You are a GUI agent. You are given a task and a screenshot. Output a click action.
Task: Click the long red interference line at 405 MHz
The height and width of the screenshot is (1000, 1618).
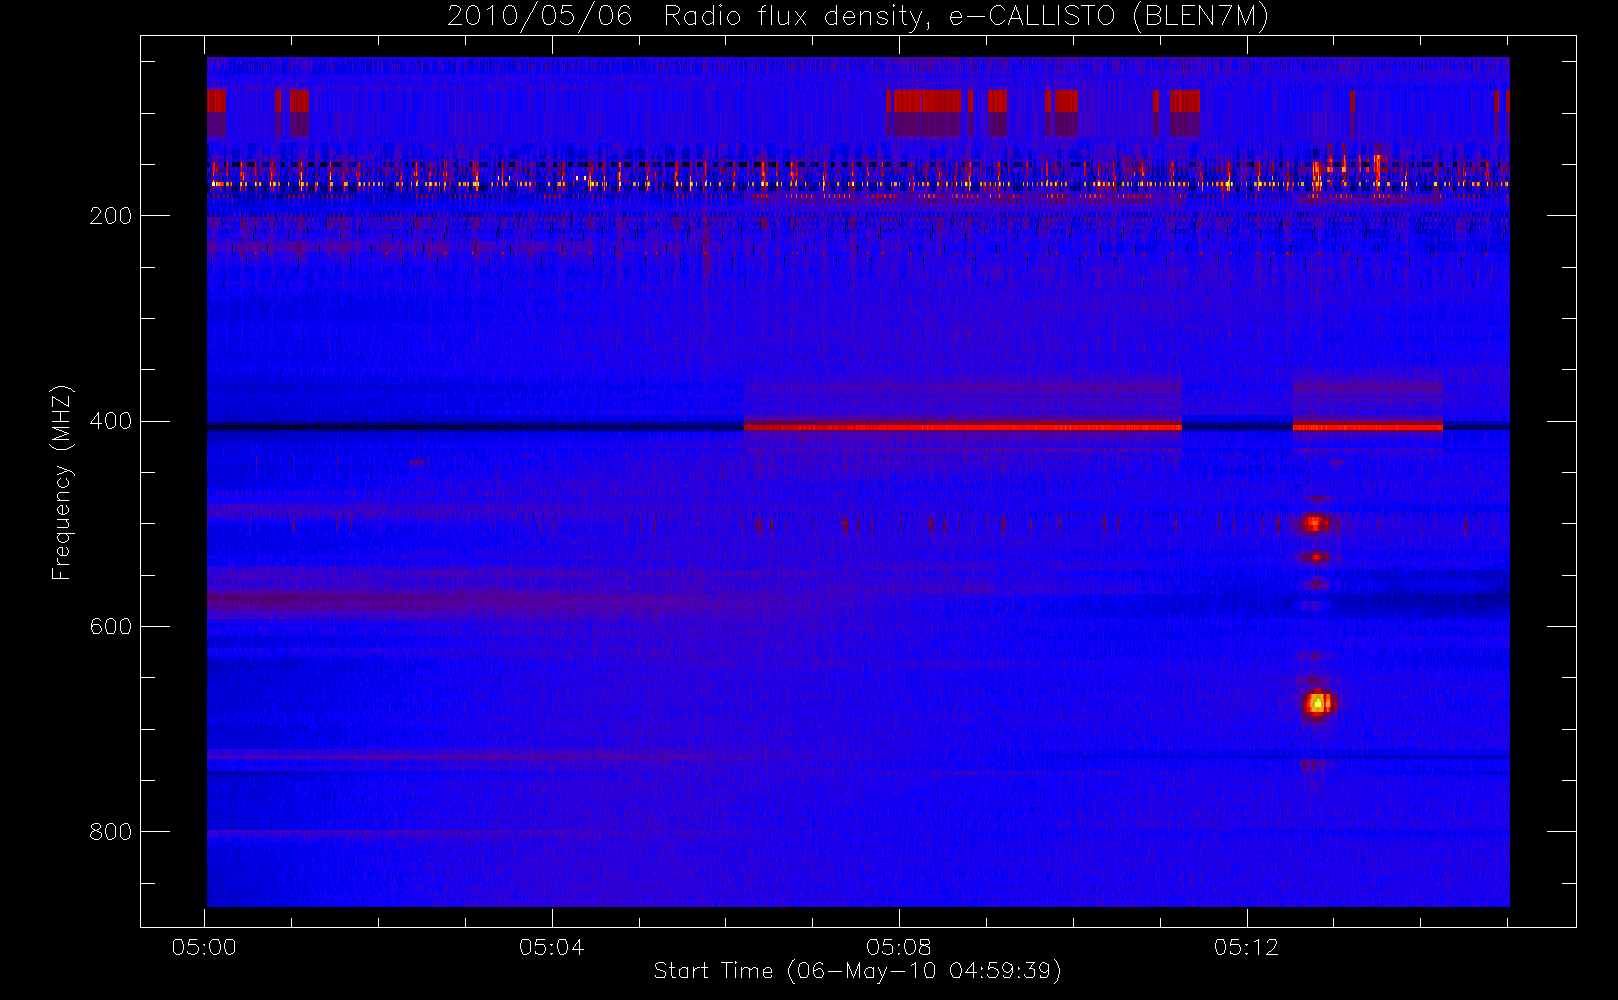click(962, 427)
